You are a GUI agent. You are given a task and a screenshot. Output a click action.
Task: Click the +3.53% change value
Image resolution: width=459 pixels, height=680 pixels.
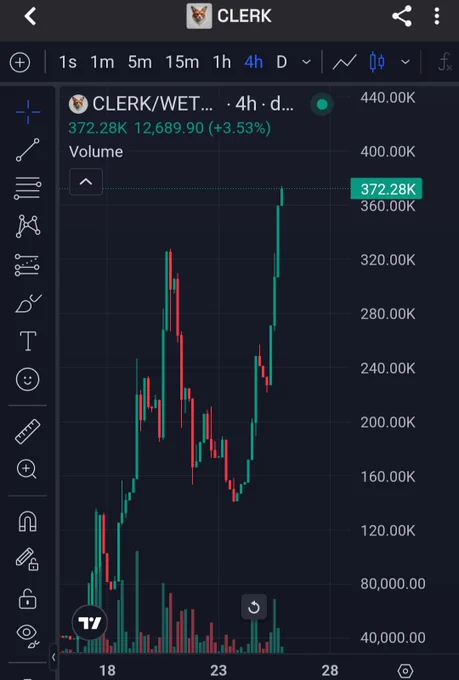[239, 128]
